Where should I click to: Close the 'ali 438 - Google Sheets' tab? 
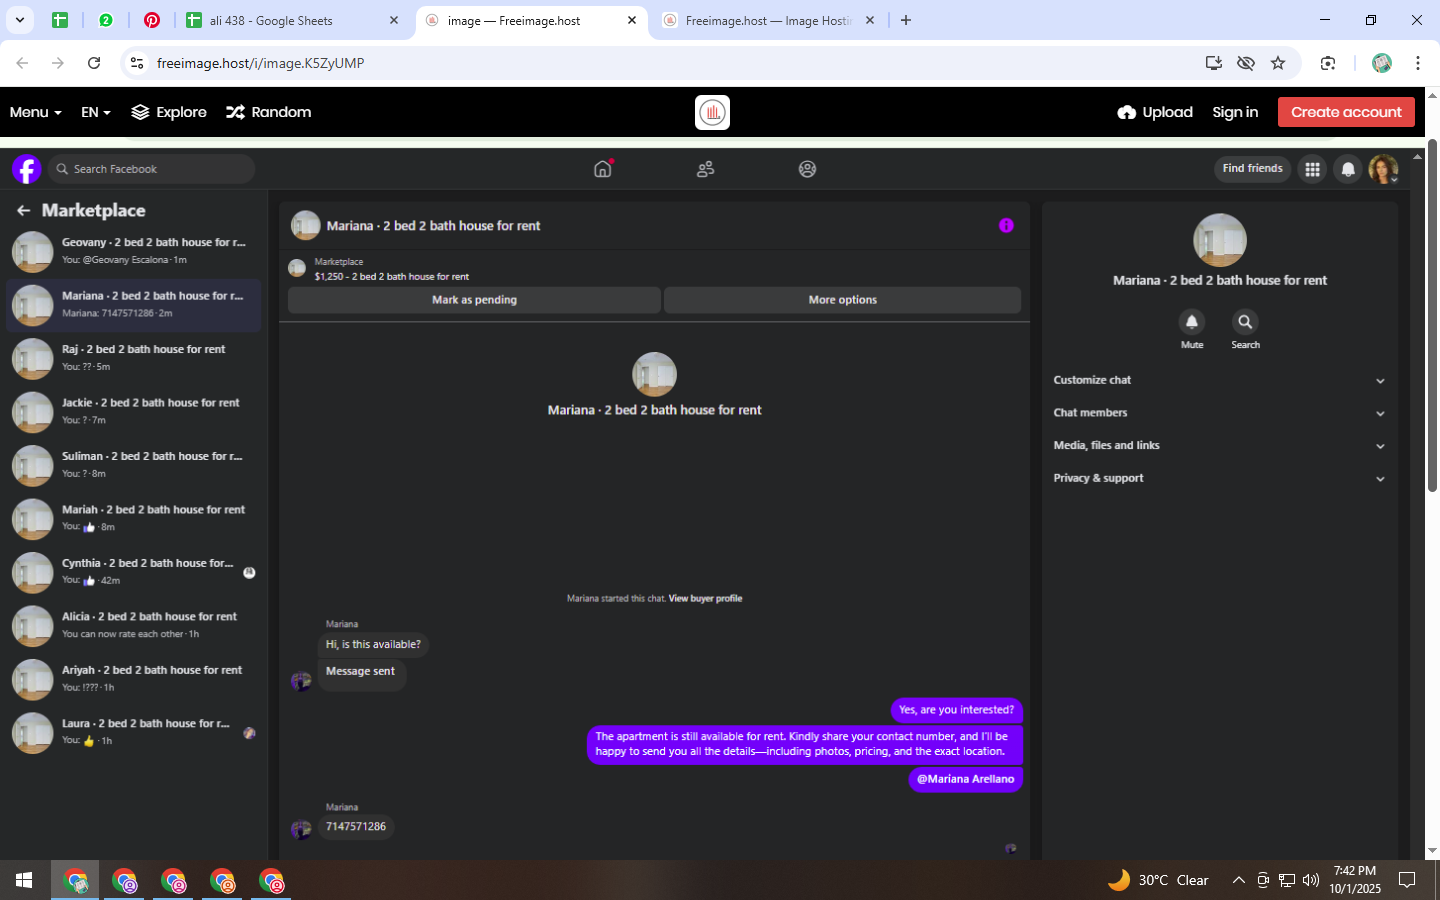tap(394, 20)
